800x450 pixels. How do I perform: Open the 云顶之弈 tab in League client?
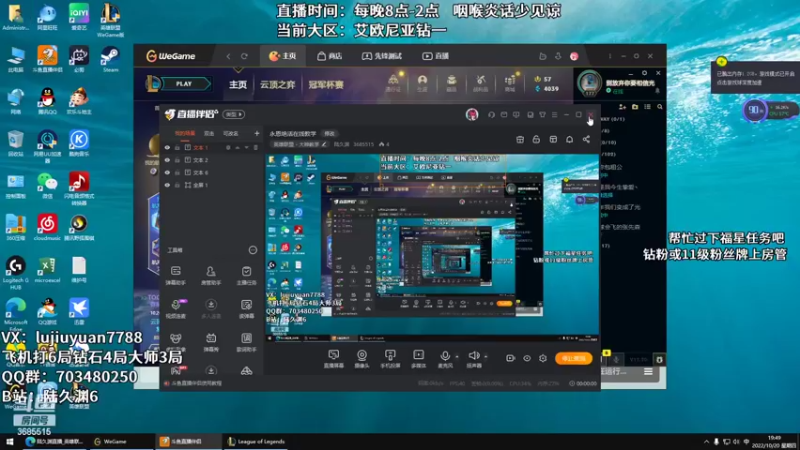pos(278,85)
